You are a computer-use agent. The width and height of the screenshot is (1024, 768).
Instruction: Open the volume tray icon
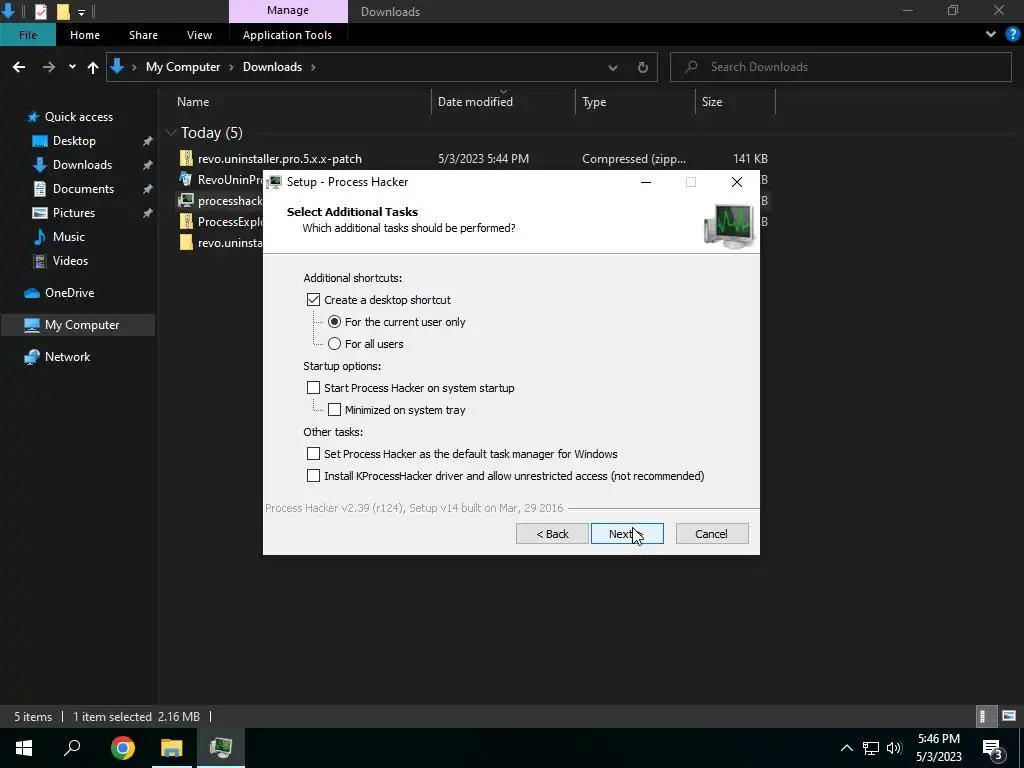[x=894, y=748]
